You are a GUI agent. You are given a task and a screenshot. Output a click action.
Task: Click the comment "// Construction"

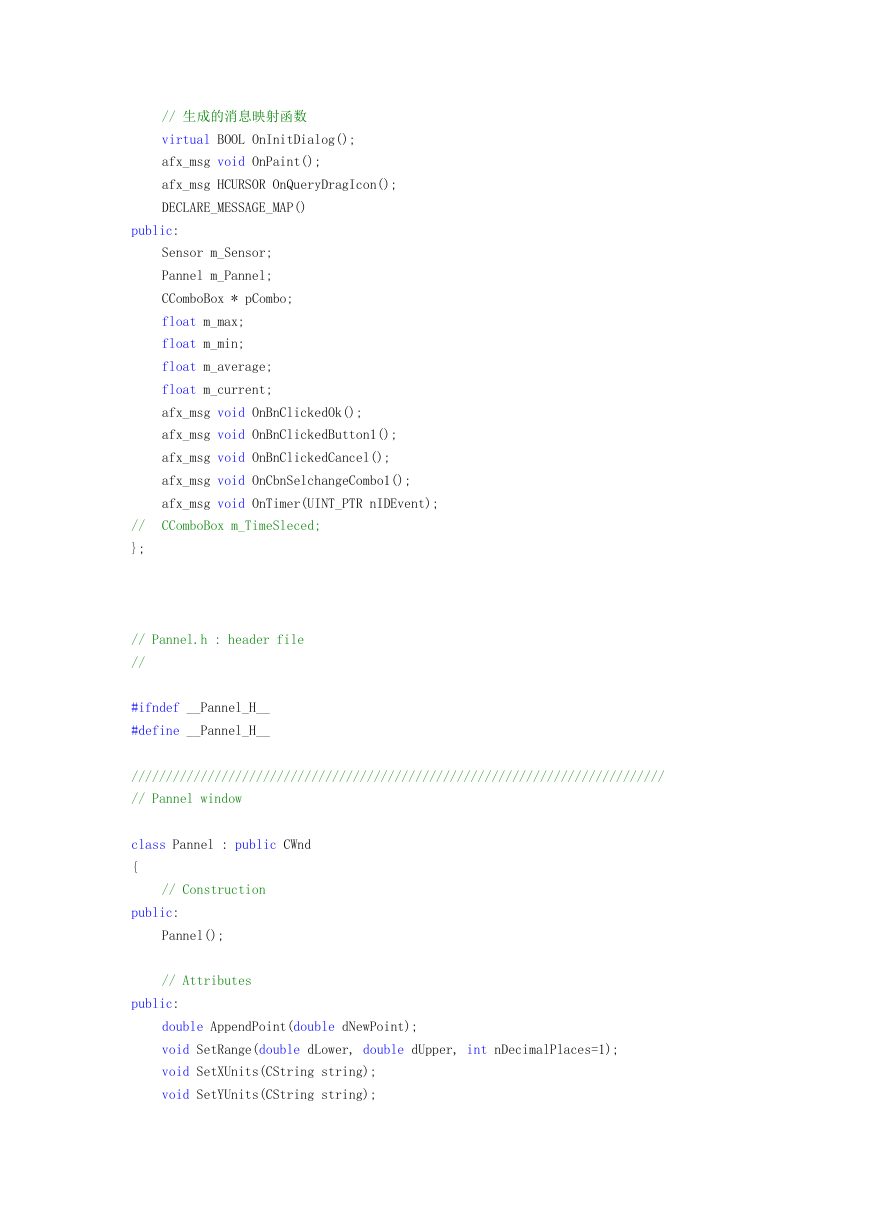pos(214,890)
